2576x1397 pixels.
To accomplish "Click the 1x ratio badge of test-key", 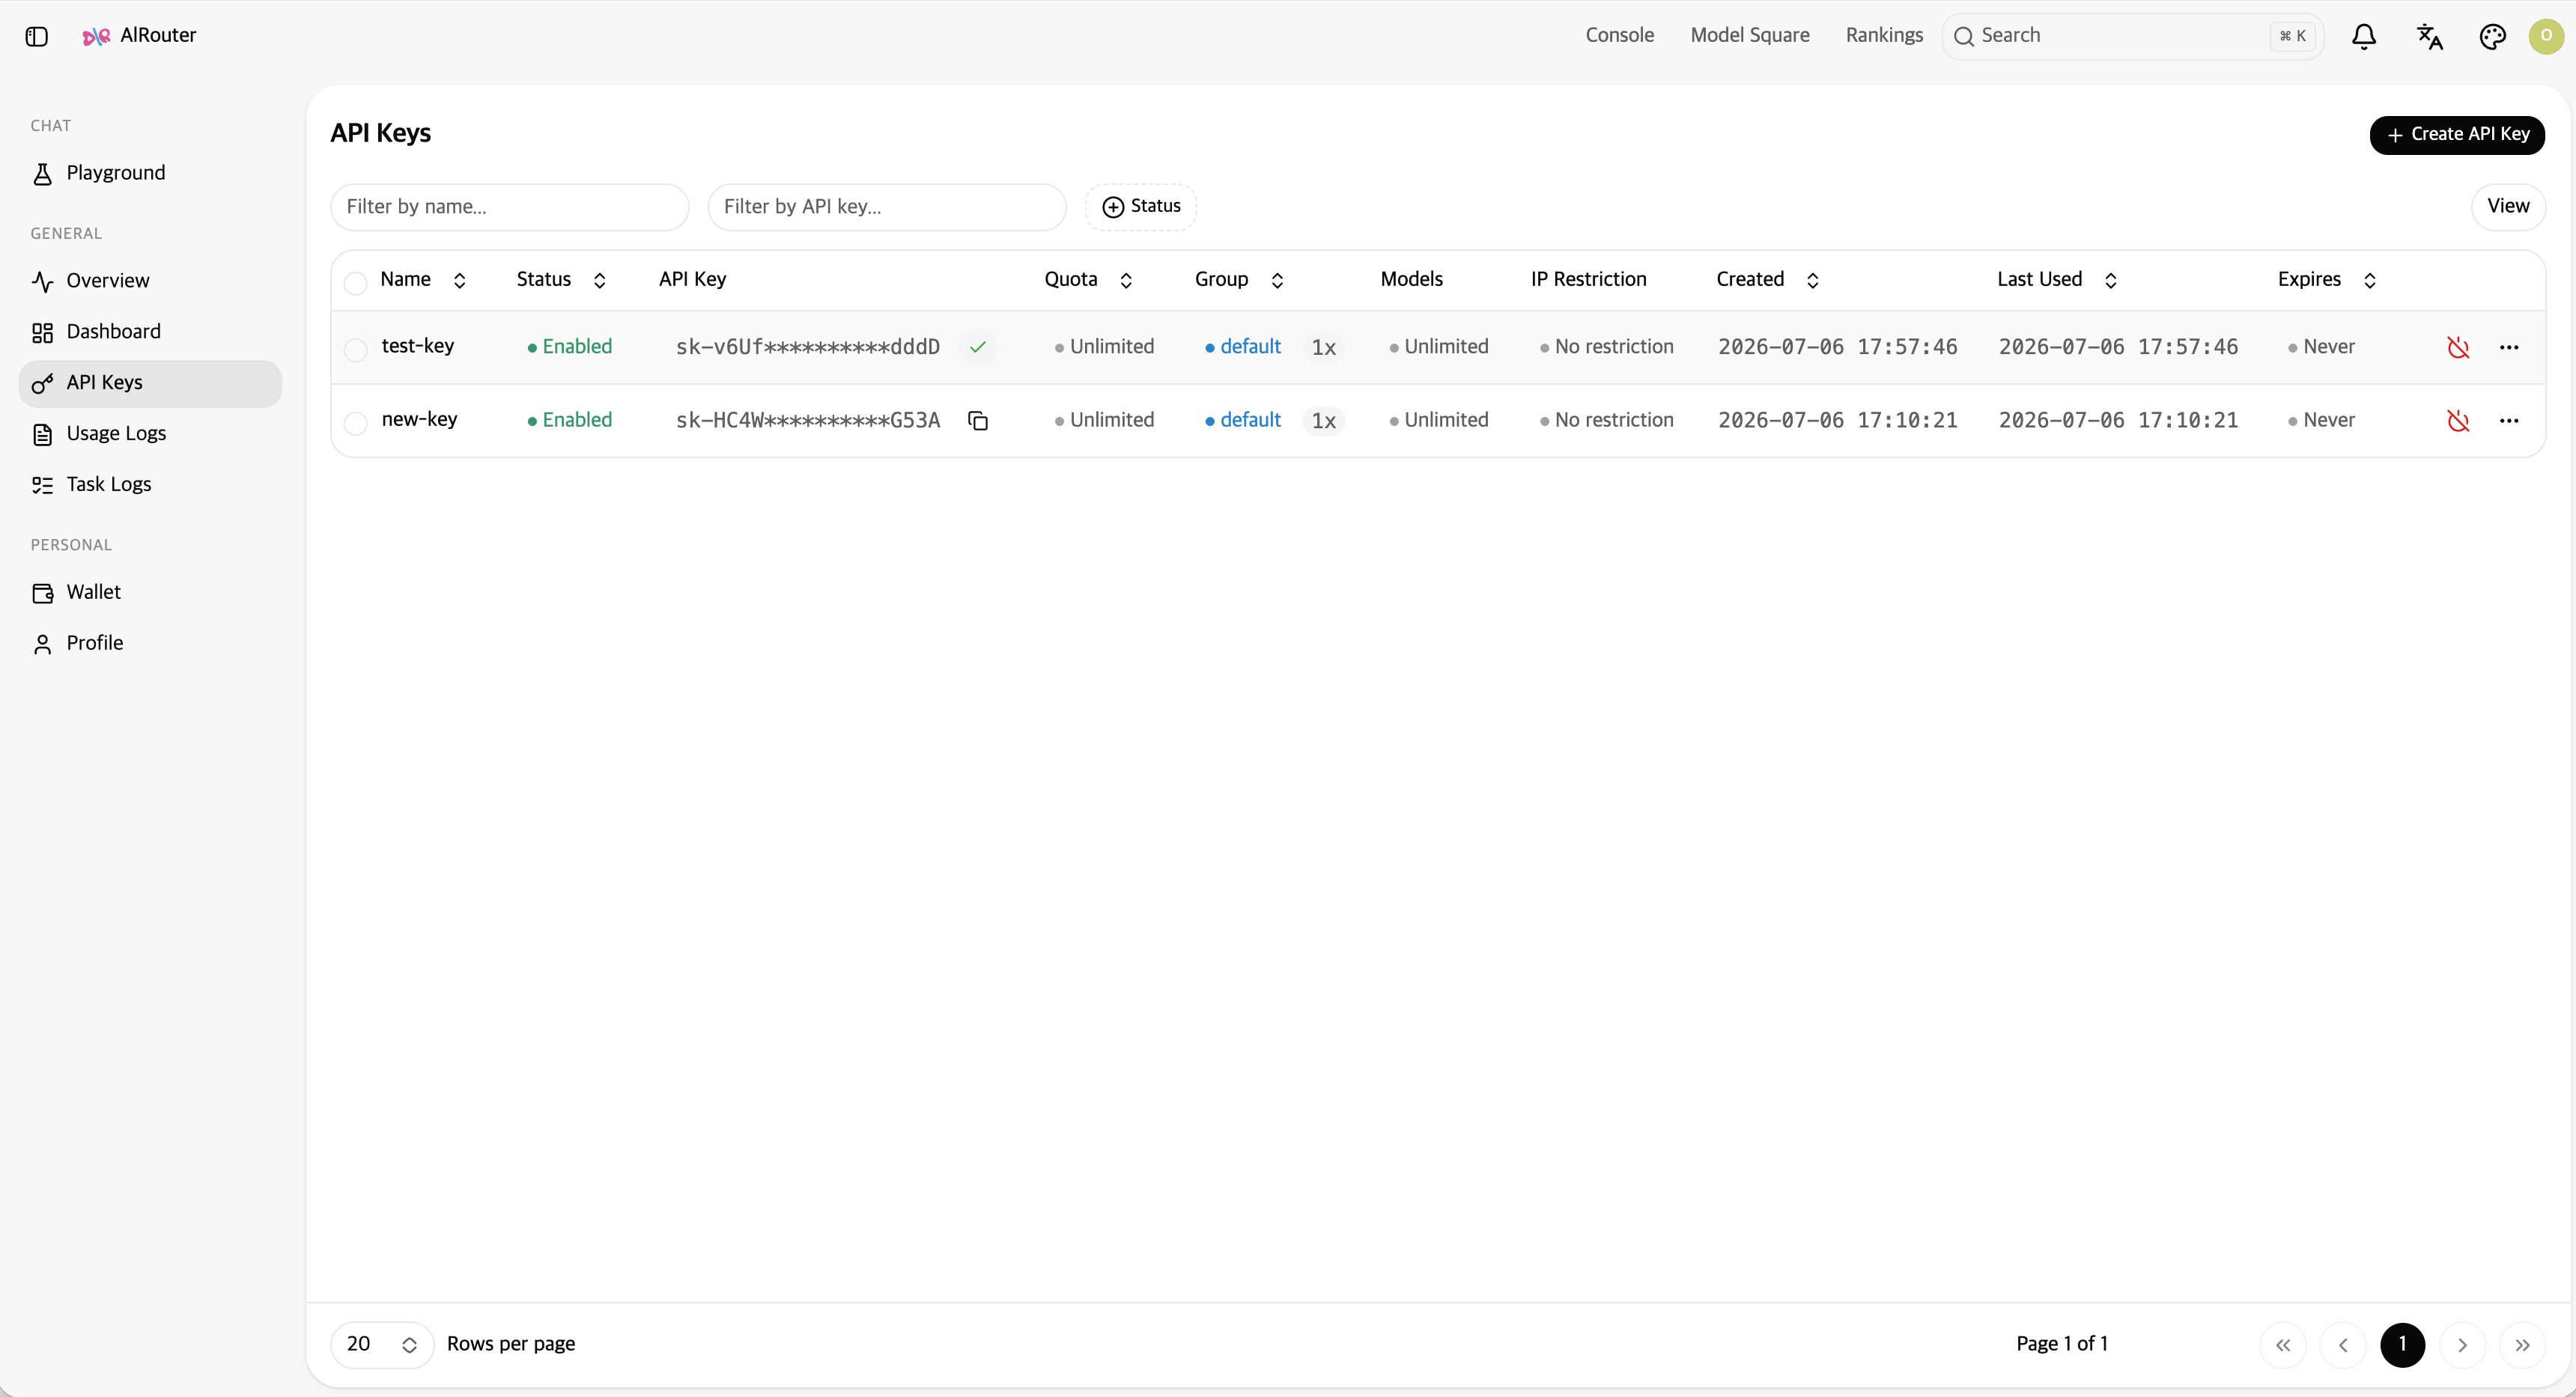I will tap(1324, 347).
